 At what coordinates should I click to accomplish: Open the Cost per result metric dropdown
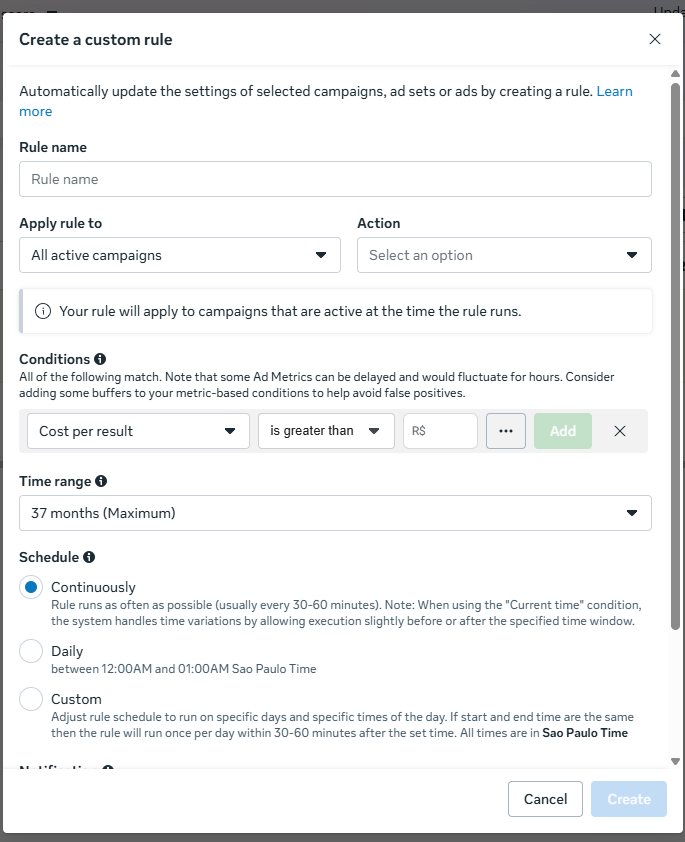(138, 431)
